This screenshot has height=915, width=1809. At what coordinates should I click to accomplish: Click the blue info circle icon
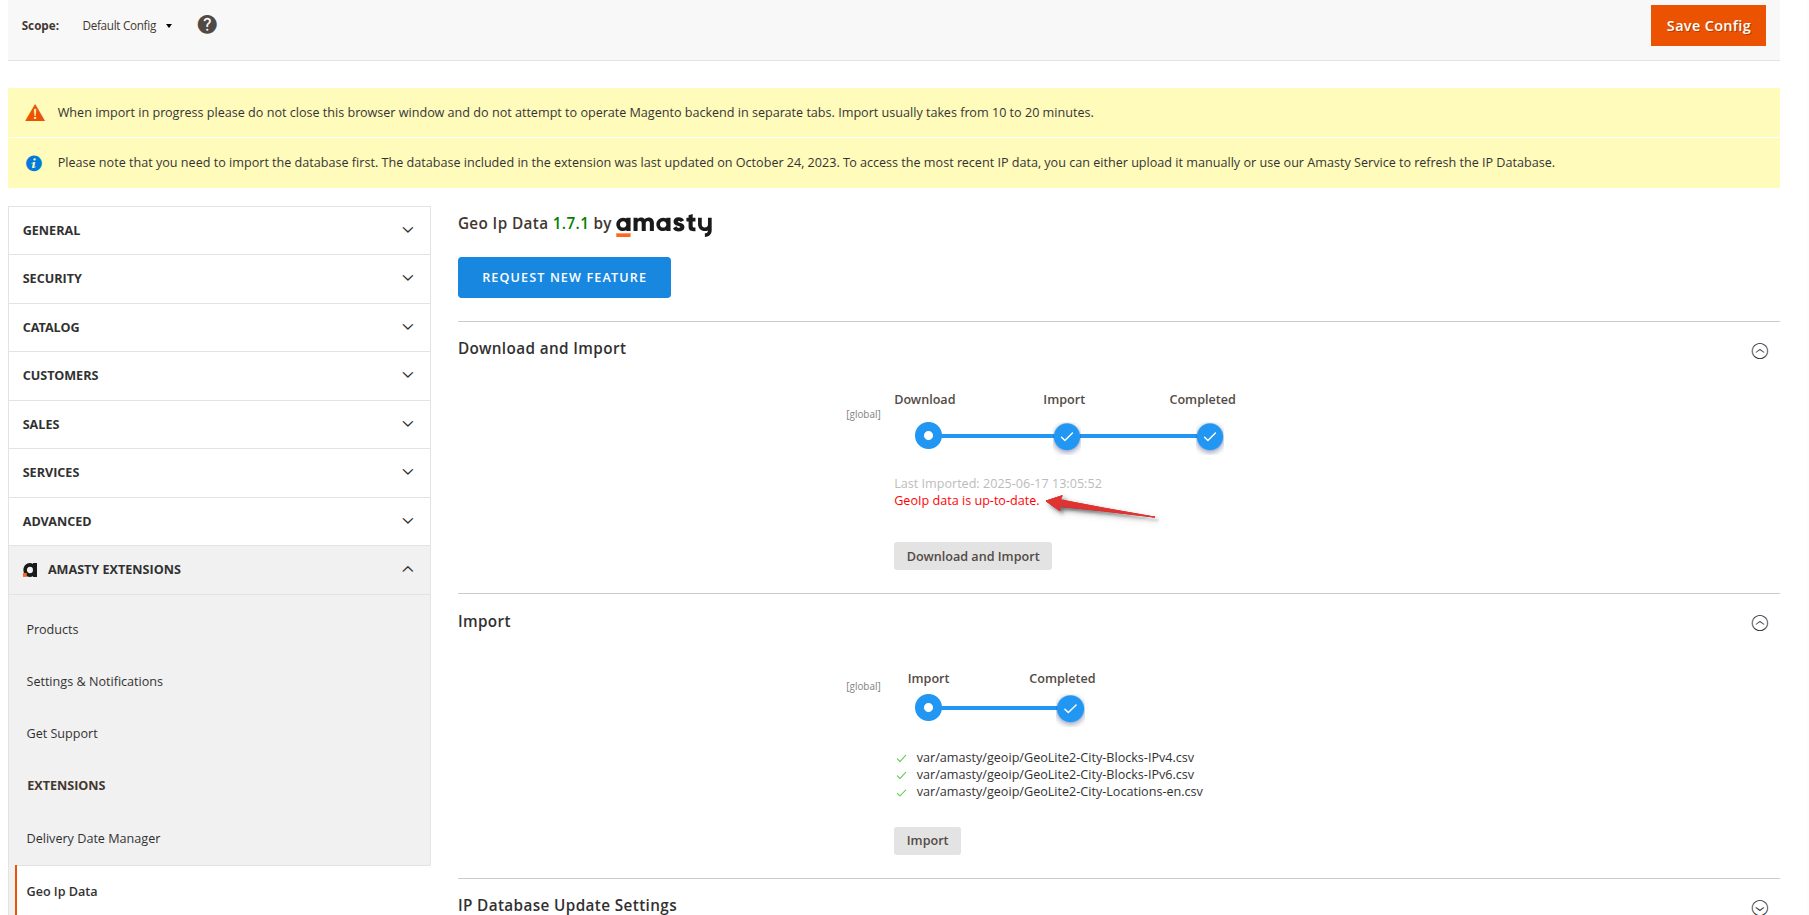pyautogui.click(x=34, y=163)
